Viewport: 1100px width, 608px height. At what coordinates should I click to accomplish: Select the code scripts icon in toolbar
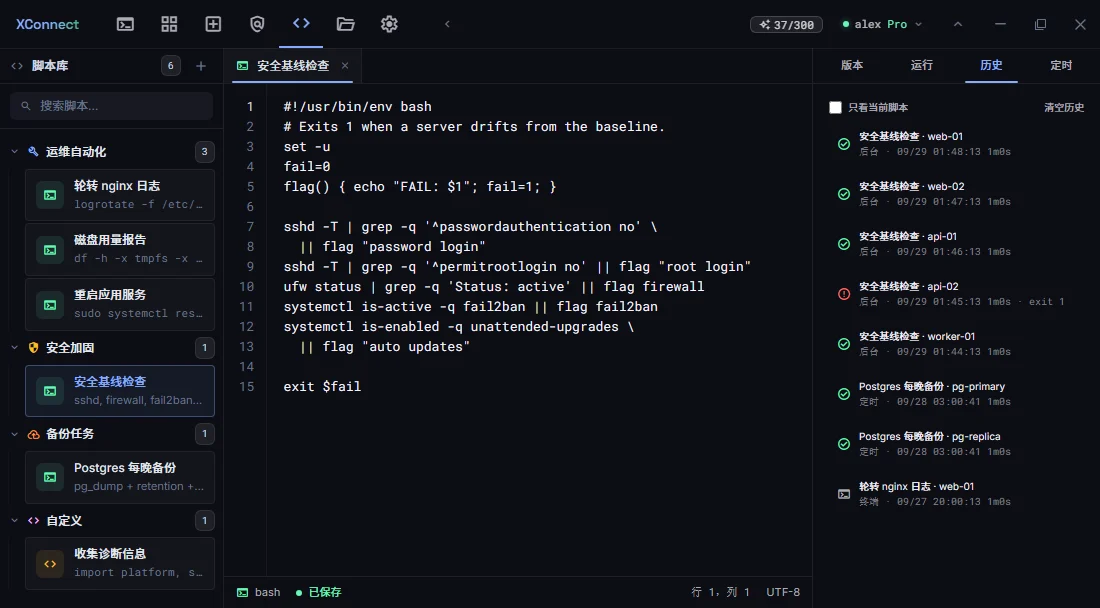(301, 24)
